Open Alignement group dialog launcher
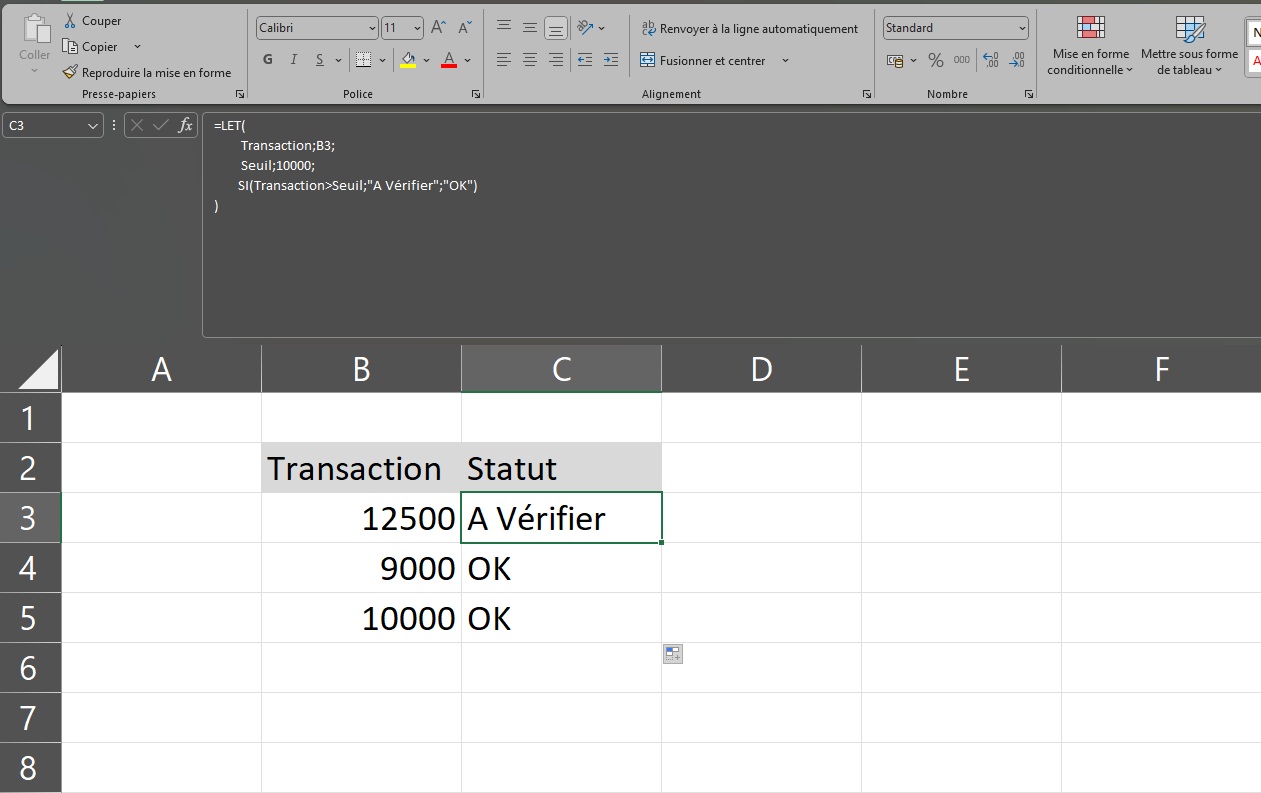1261x793 pixels. [x=866, y=94]
